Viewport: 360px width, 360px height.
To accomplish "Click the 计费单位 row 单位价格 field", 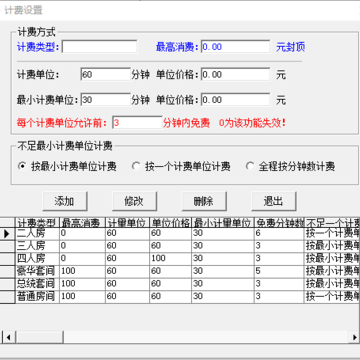I will 235,74.
